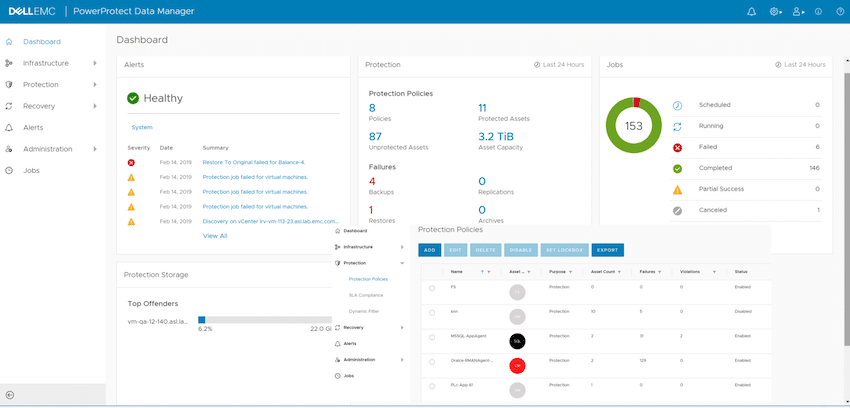Click the red error icon for Restore alert

click(x=131, y=162)
